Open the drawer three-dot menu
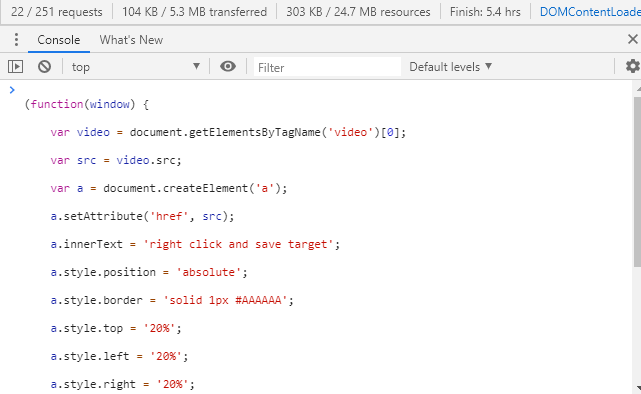Viewport: 641px width, 394px height. [x=16, y=40]
